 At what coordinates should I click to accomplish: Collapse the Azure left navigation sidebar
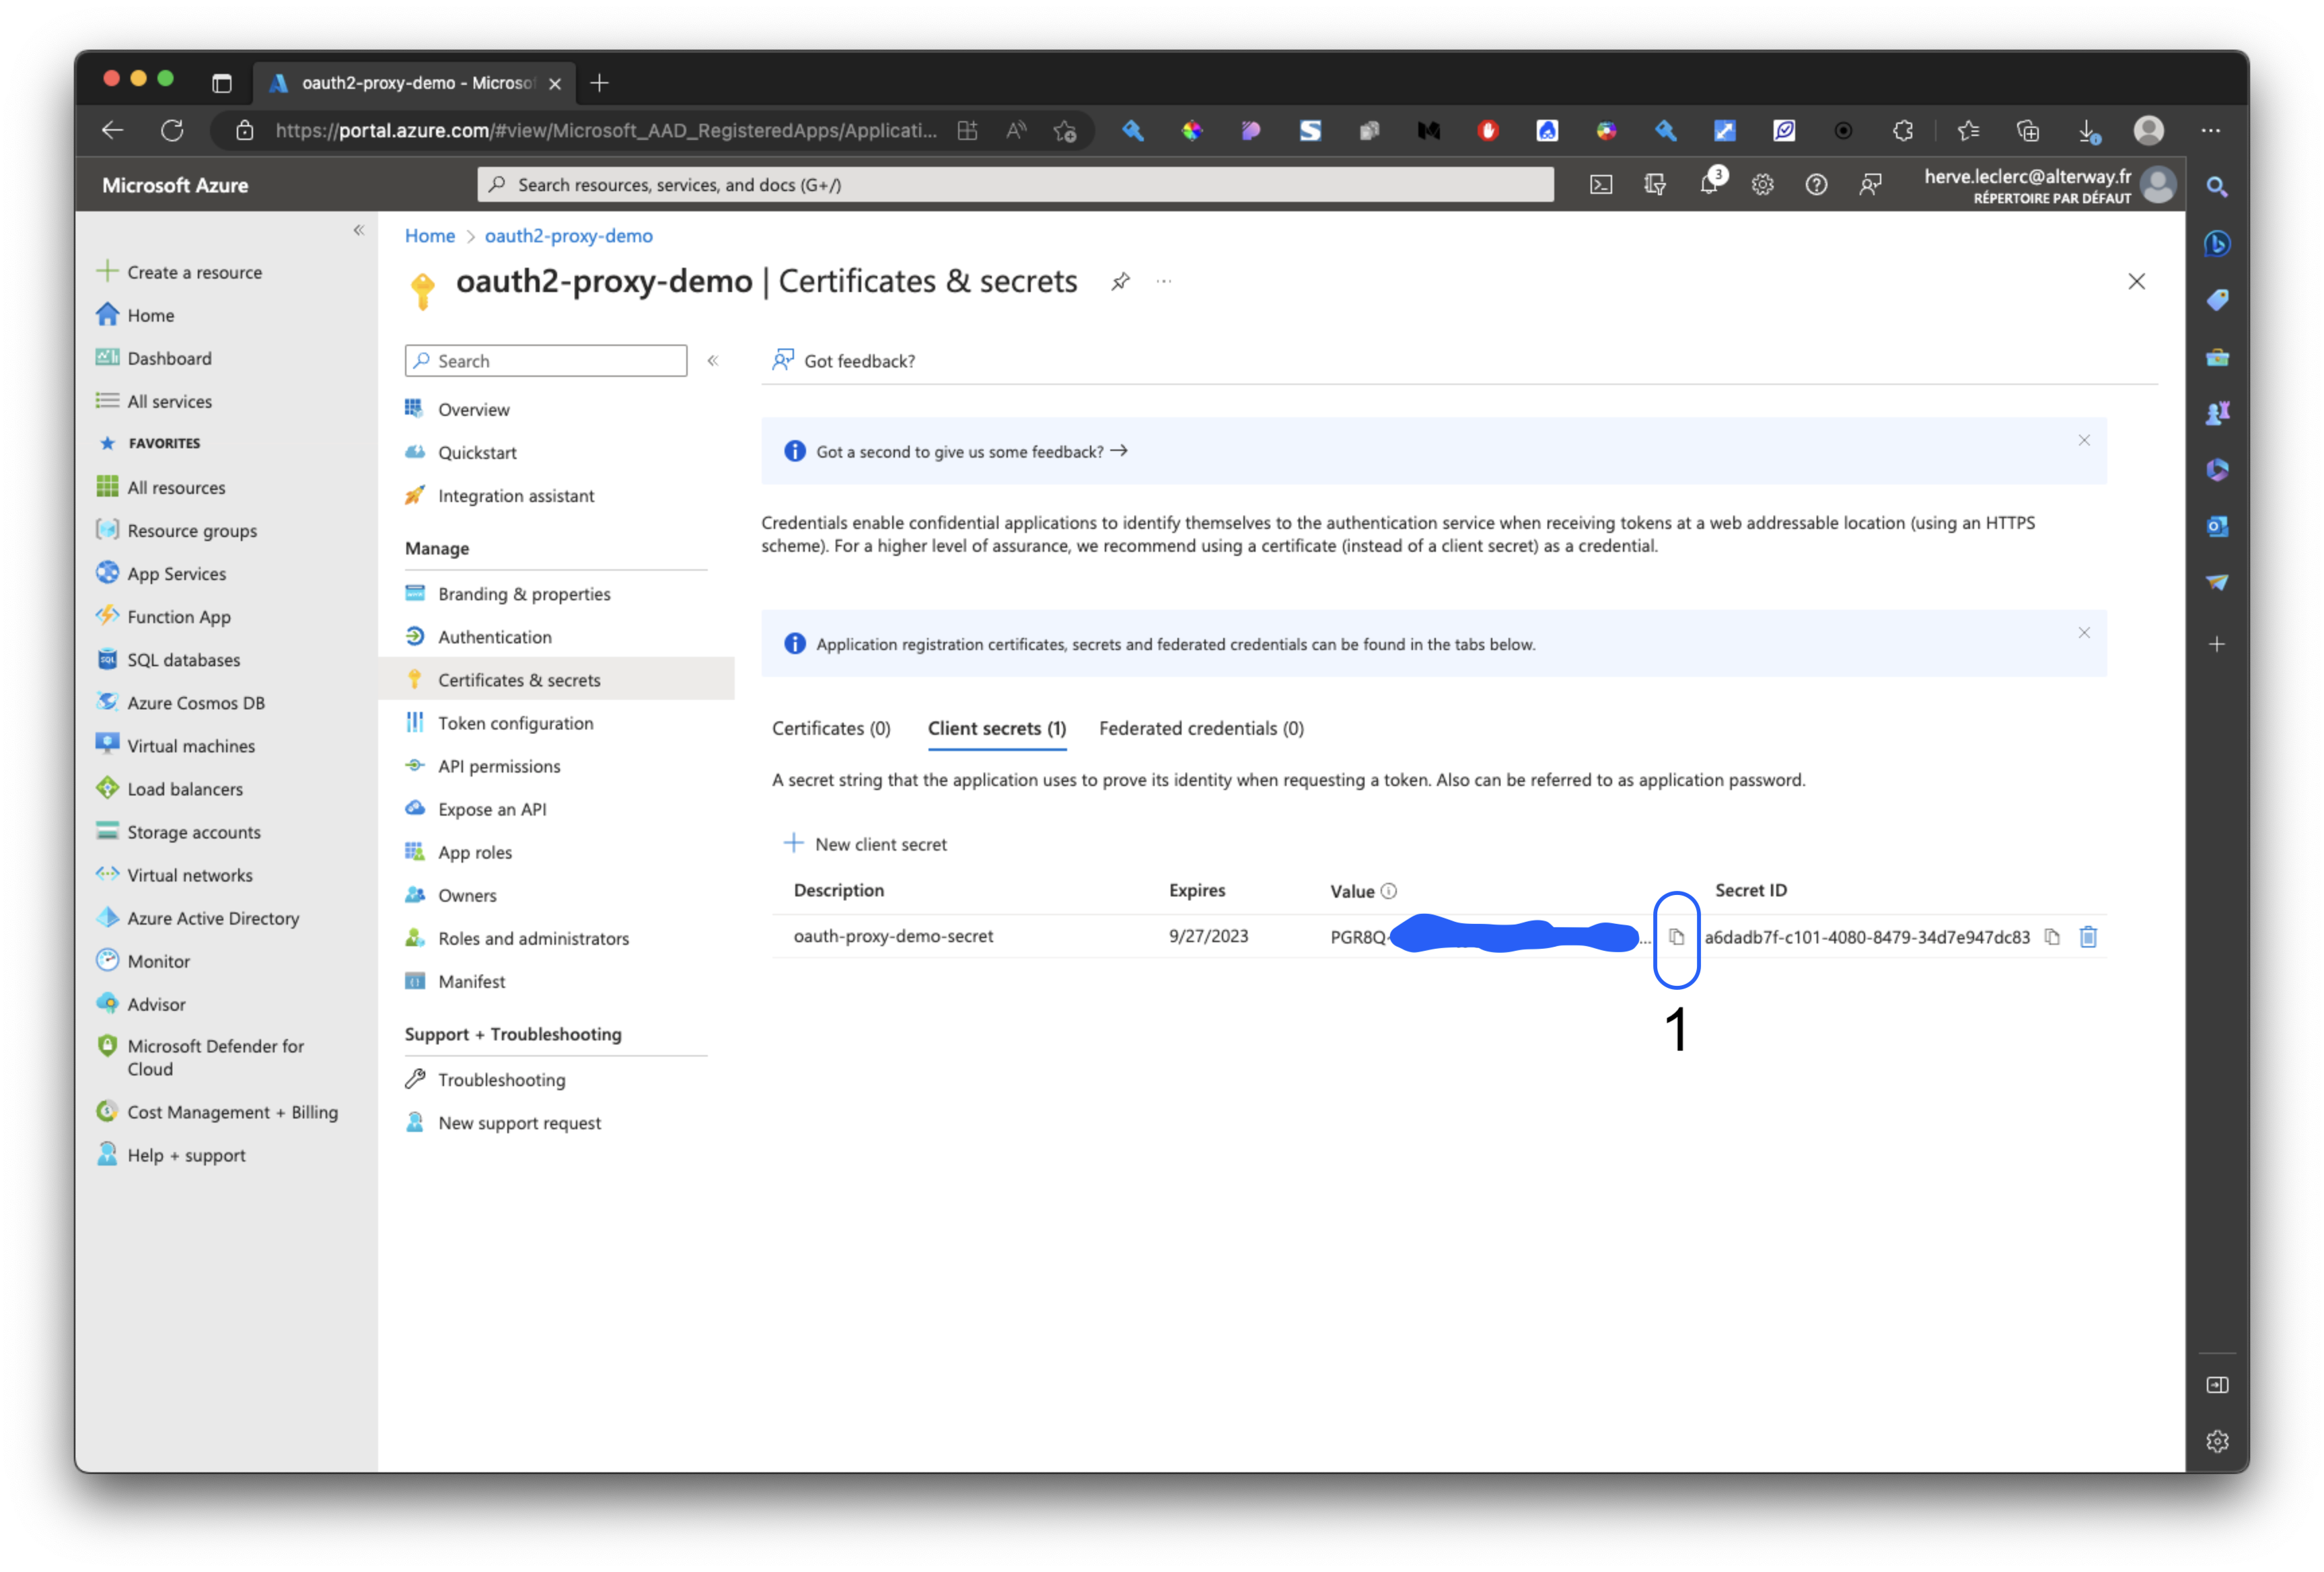(359, 230)
